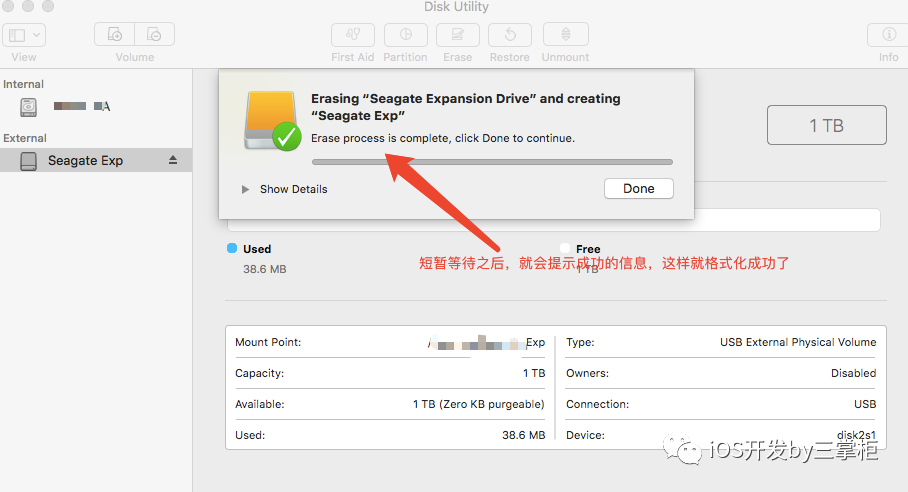Click the erase complete status message
The width and height of the screenshot is (908, 492).
tap(443, 138)
